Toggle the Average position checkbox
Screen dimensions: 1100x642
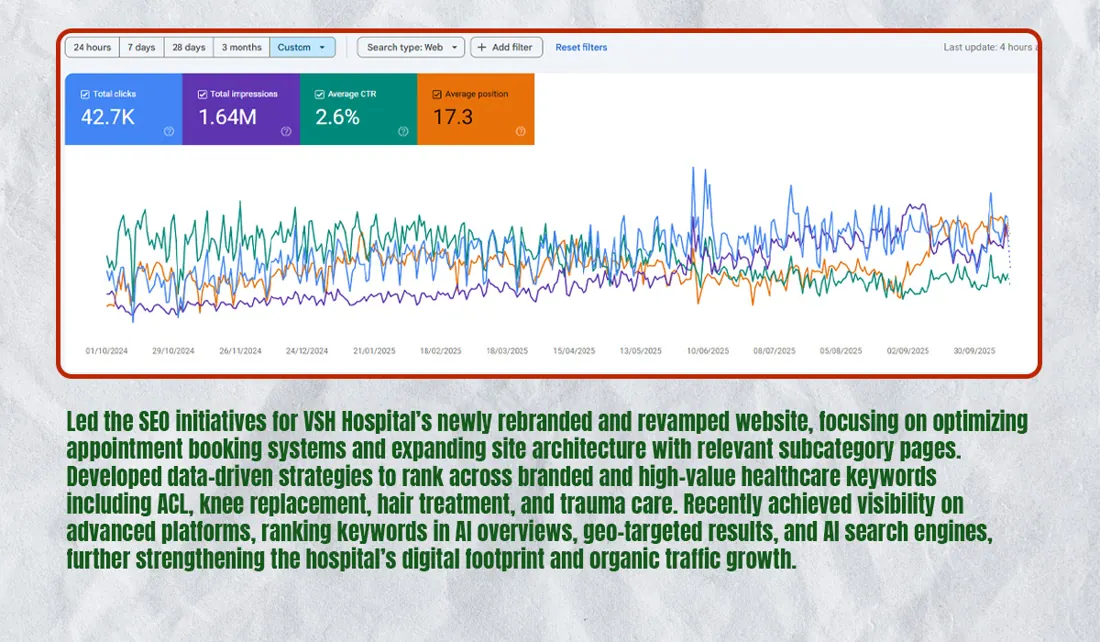coord(437,94)
